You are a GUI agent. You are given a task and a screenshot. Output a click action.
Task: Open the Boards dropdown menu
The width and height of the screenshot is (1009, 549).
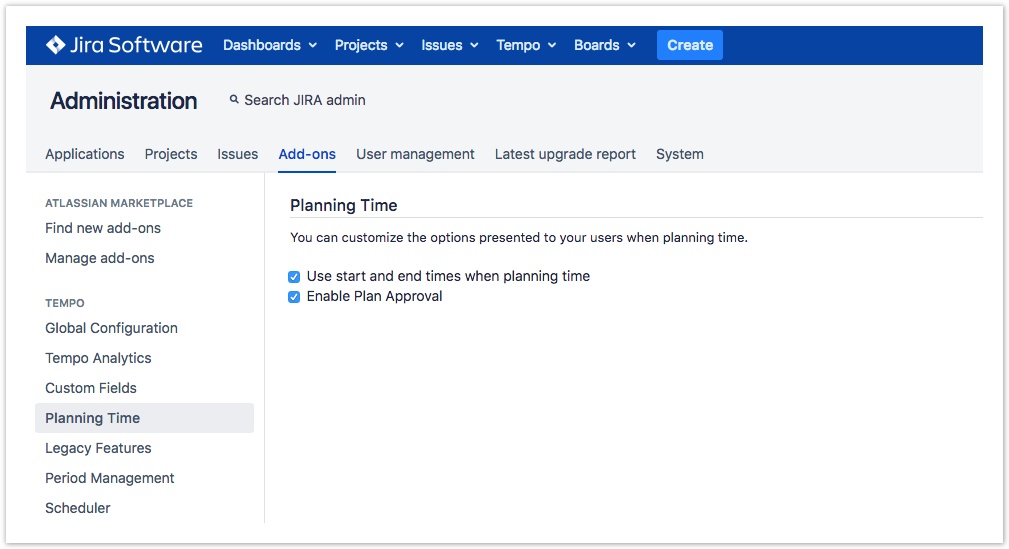pos(605,45)
